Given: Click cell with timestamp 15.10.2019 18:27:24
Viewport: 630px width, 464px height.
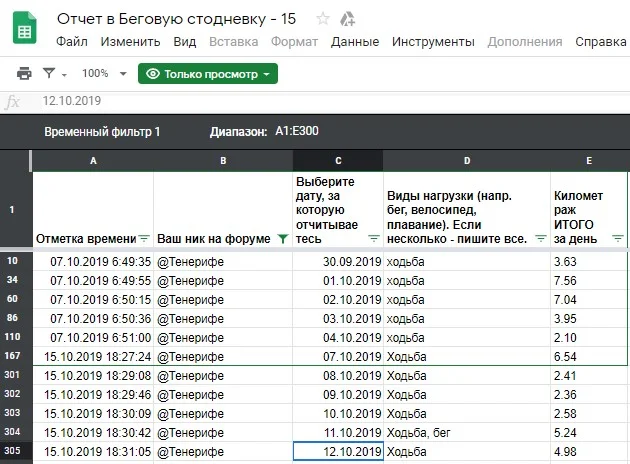Looking at the screenshot, I should [x=93, y=357].
